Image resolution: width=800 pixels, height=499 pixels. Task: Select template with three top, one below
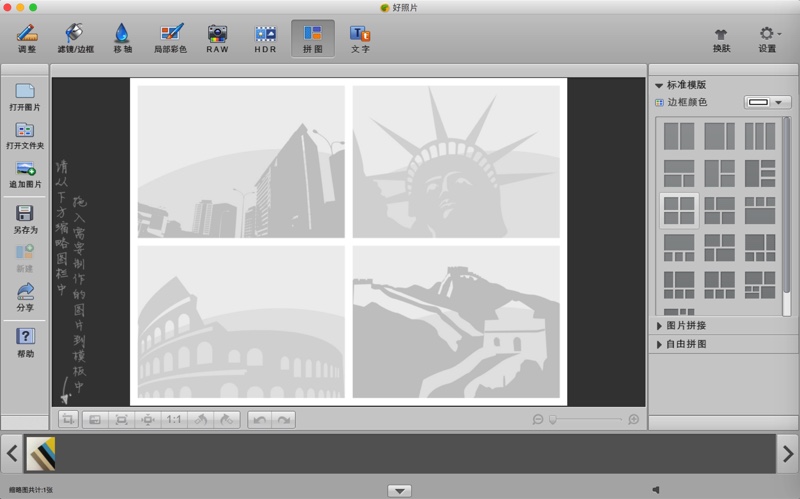pos(760,210)
